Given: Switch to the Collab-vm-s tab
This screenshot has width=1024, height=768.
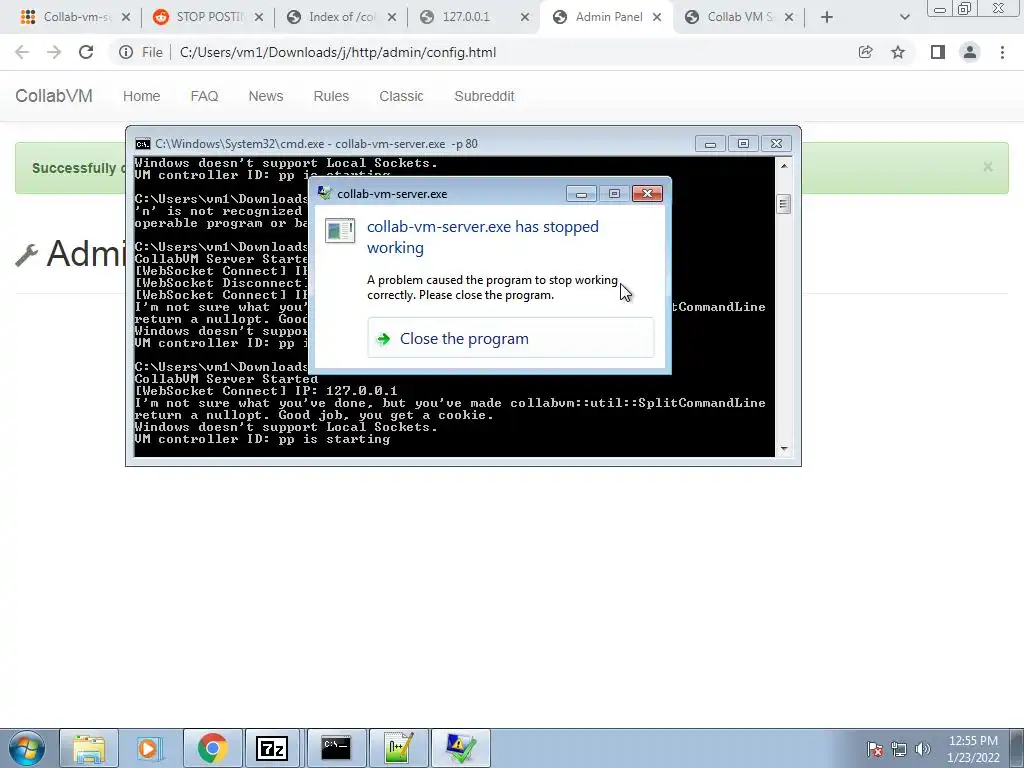Looking at the screenshot, I should [x=75, y=17].
